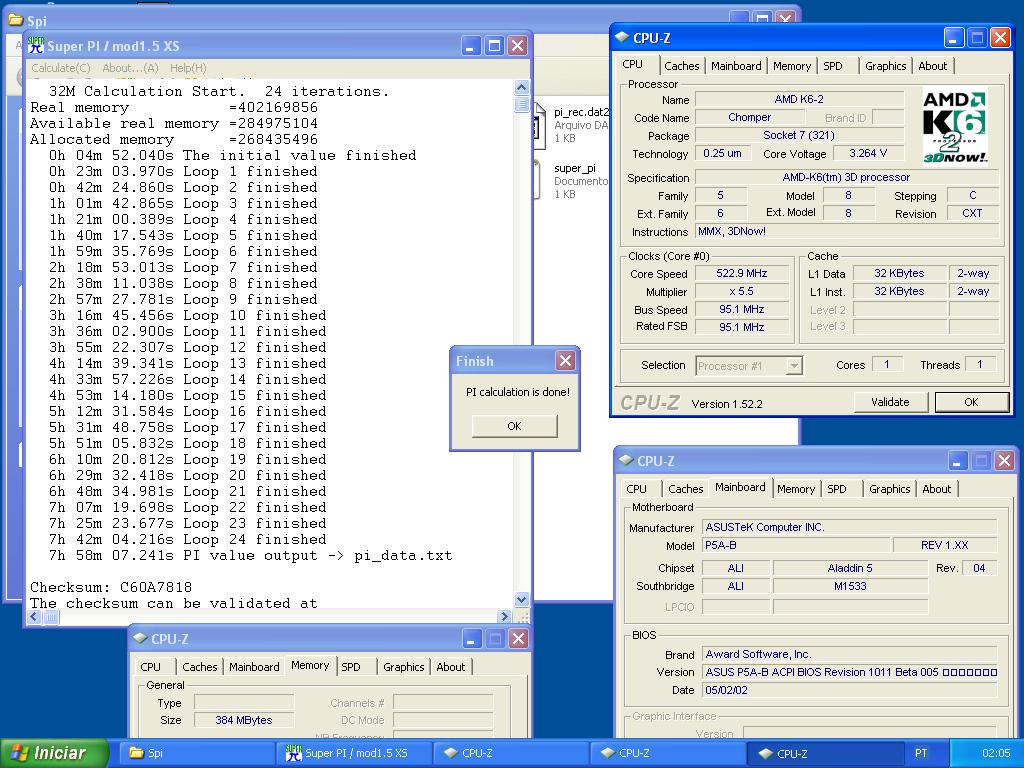Image resolution: width=1024 pixels, height=768 pixels.
Task: Click the Code Name value Chomper
Action: [750, 118]
